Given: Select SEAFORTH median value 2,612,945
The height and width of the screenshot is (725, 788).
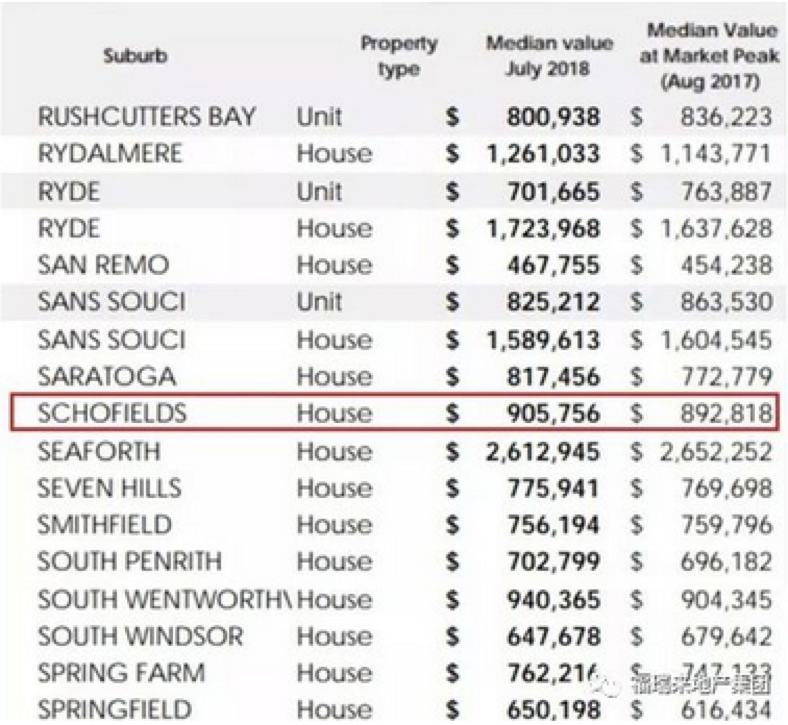Looking at the screenshot, I should click(x=543, y=451).
